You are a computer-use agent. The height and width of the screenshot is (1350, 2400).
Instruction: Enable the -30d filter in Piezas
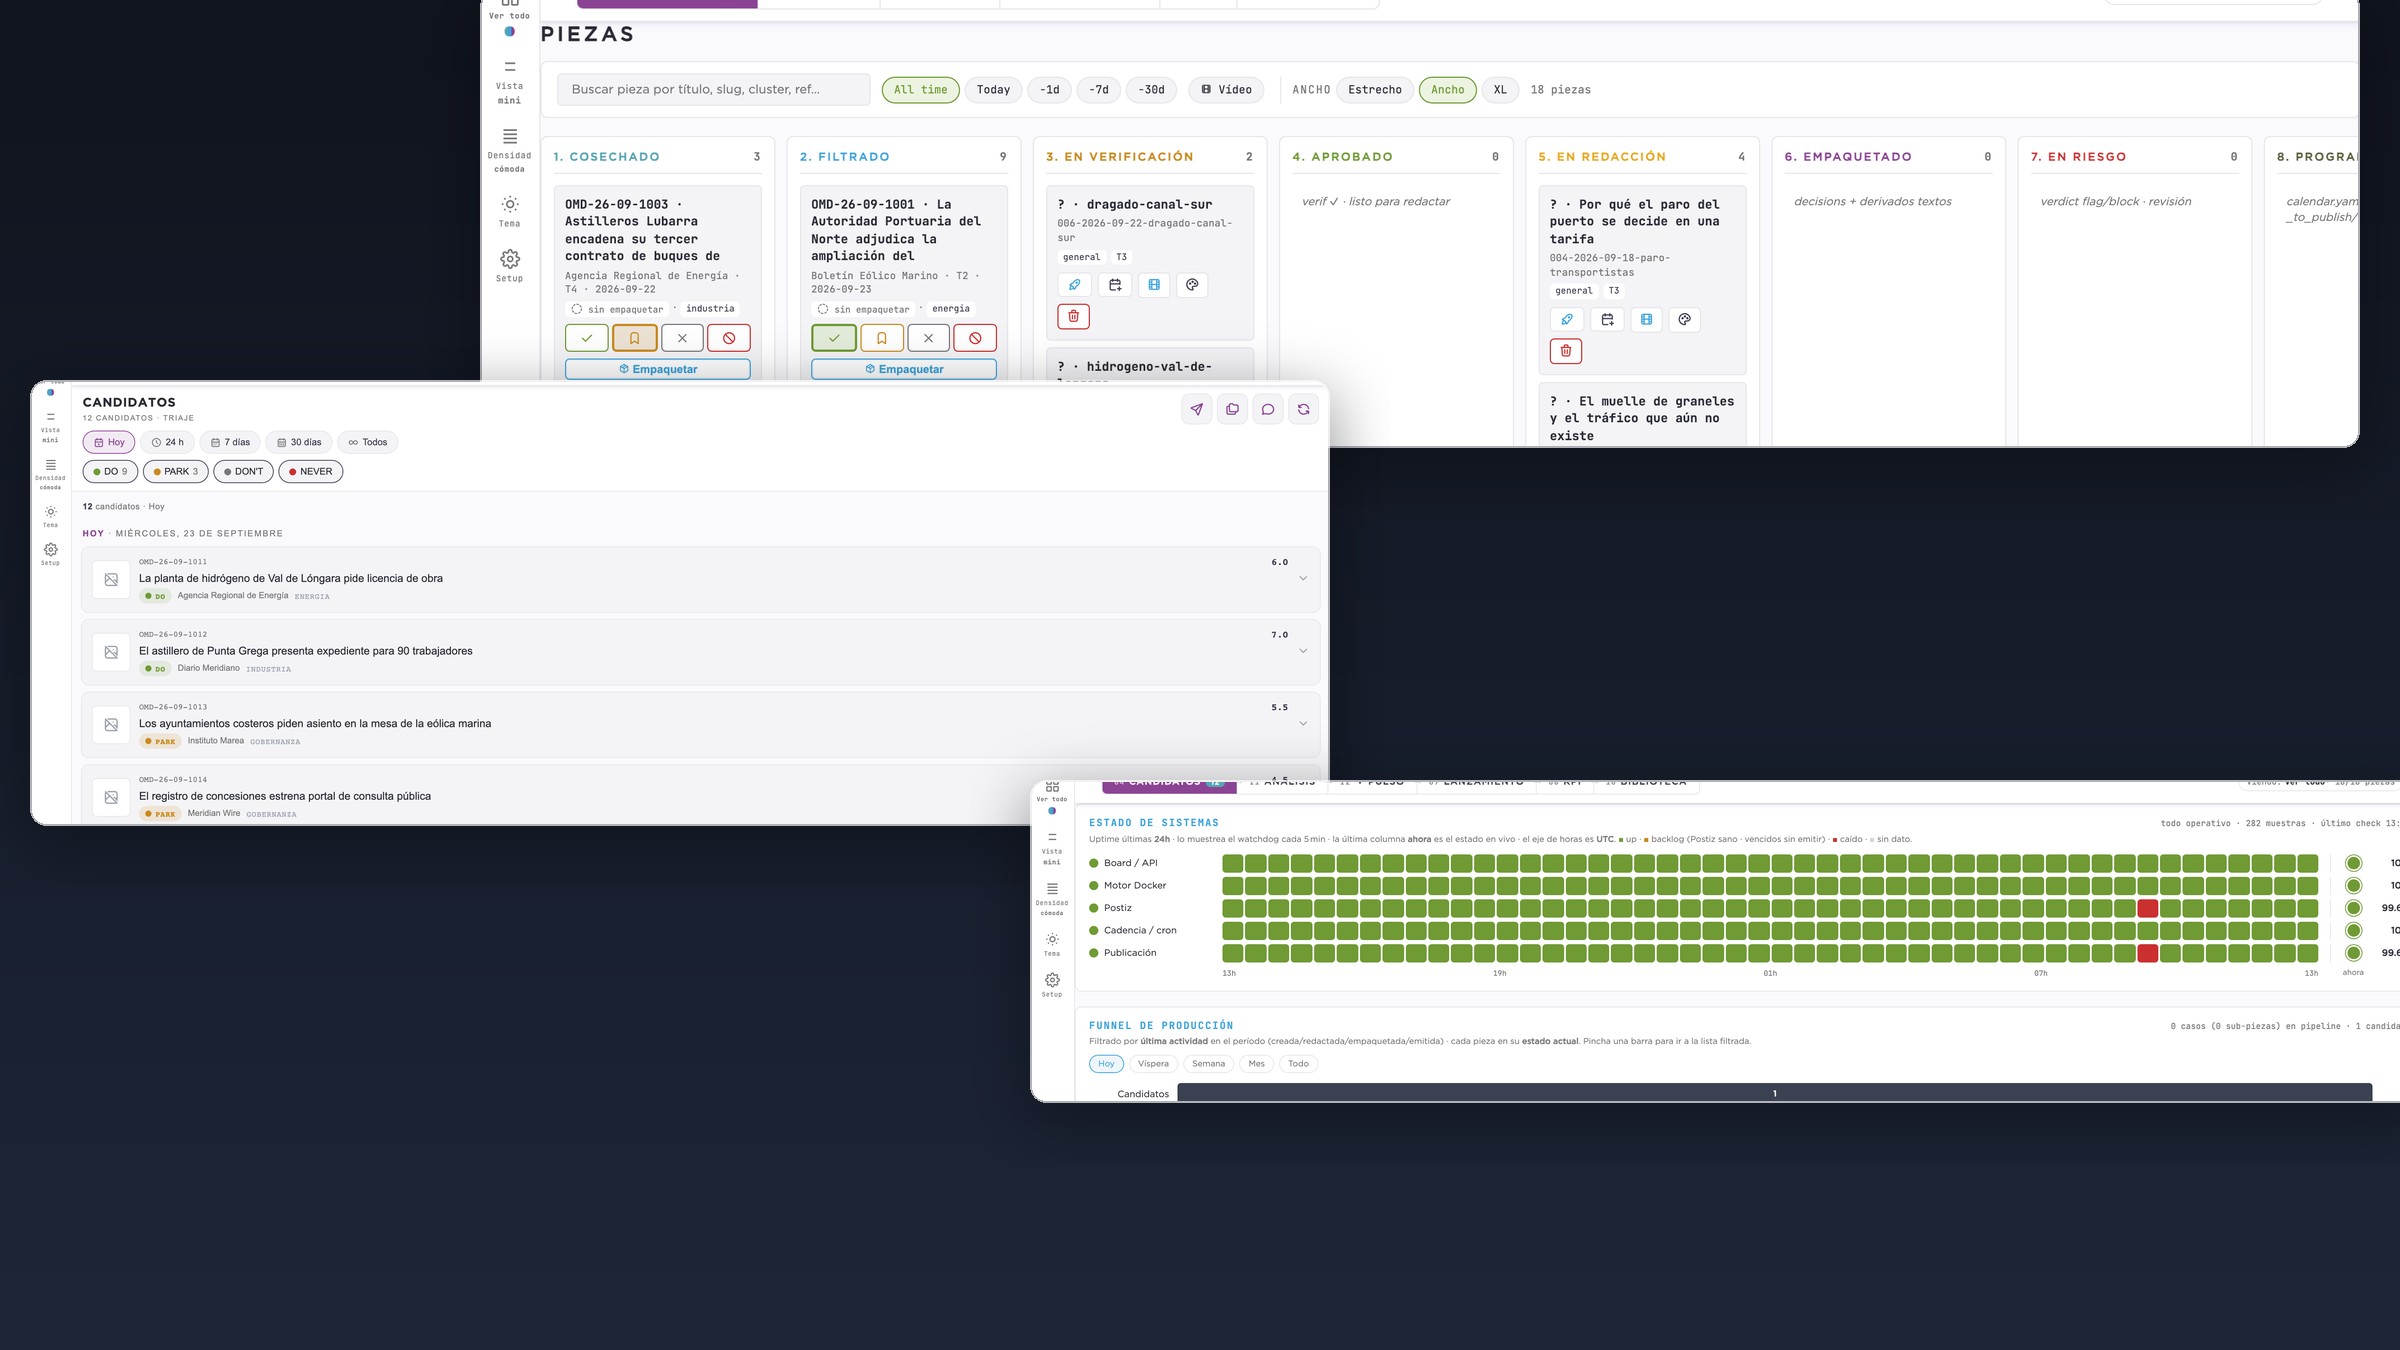coord(1151,90)
